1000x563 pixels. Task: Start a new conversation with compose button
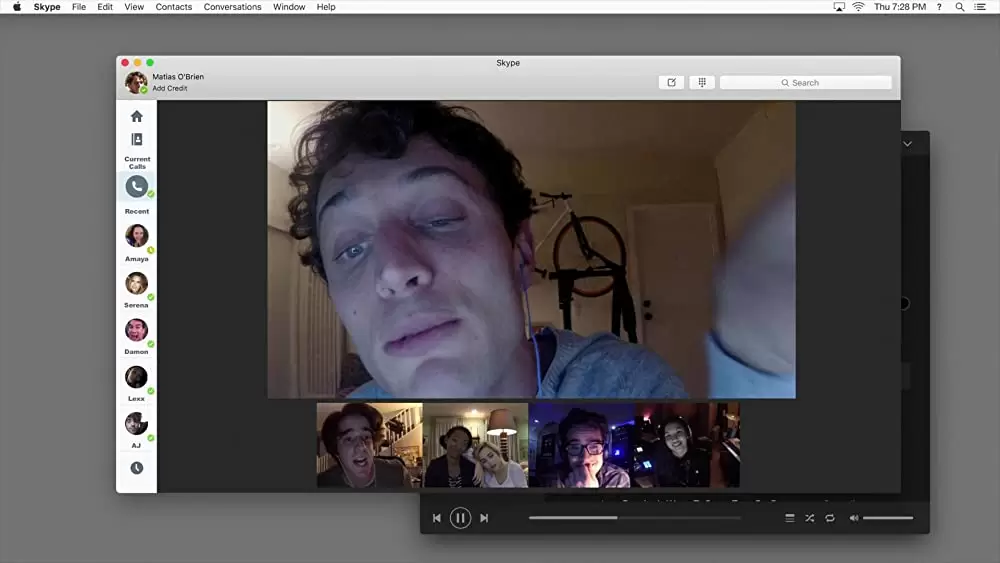[x=671, y=83]
